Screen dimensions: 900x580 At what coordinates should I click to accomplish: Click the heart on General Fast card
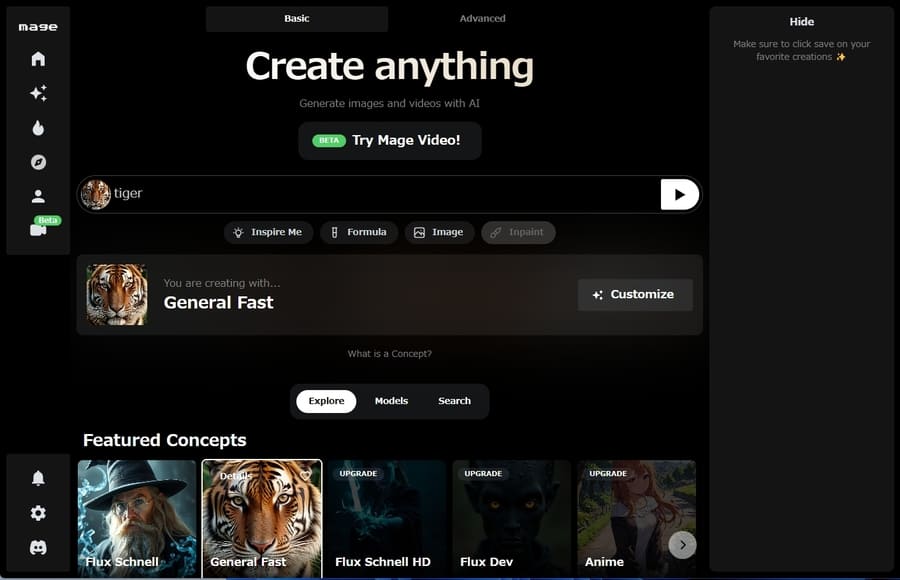tap(305, 474)
